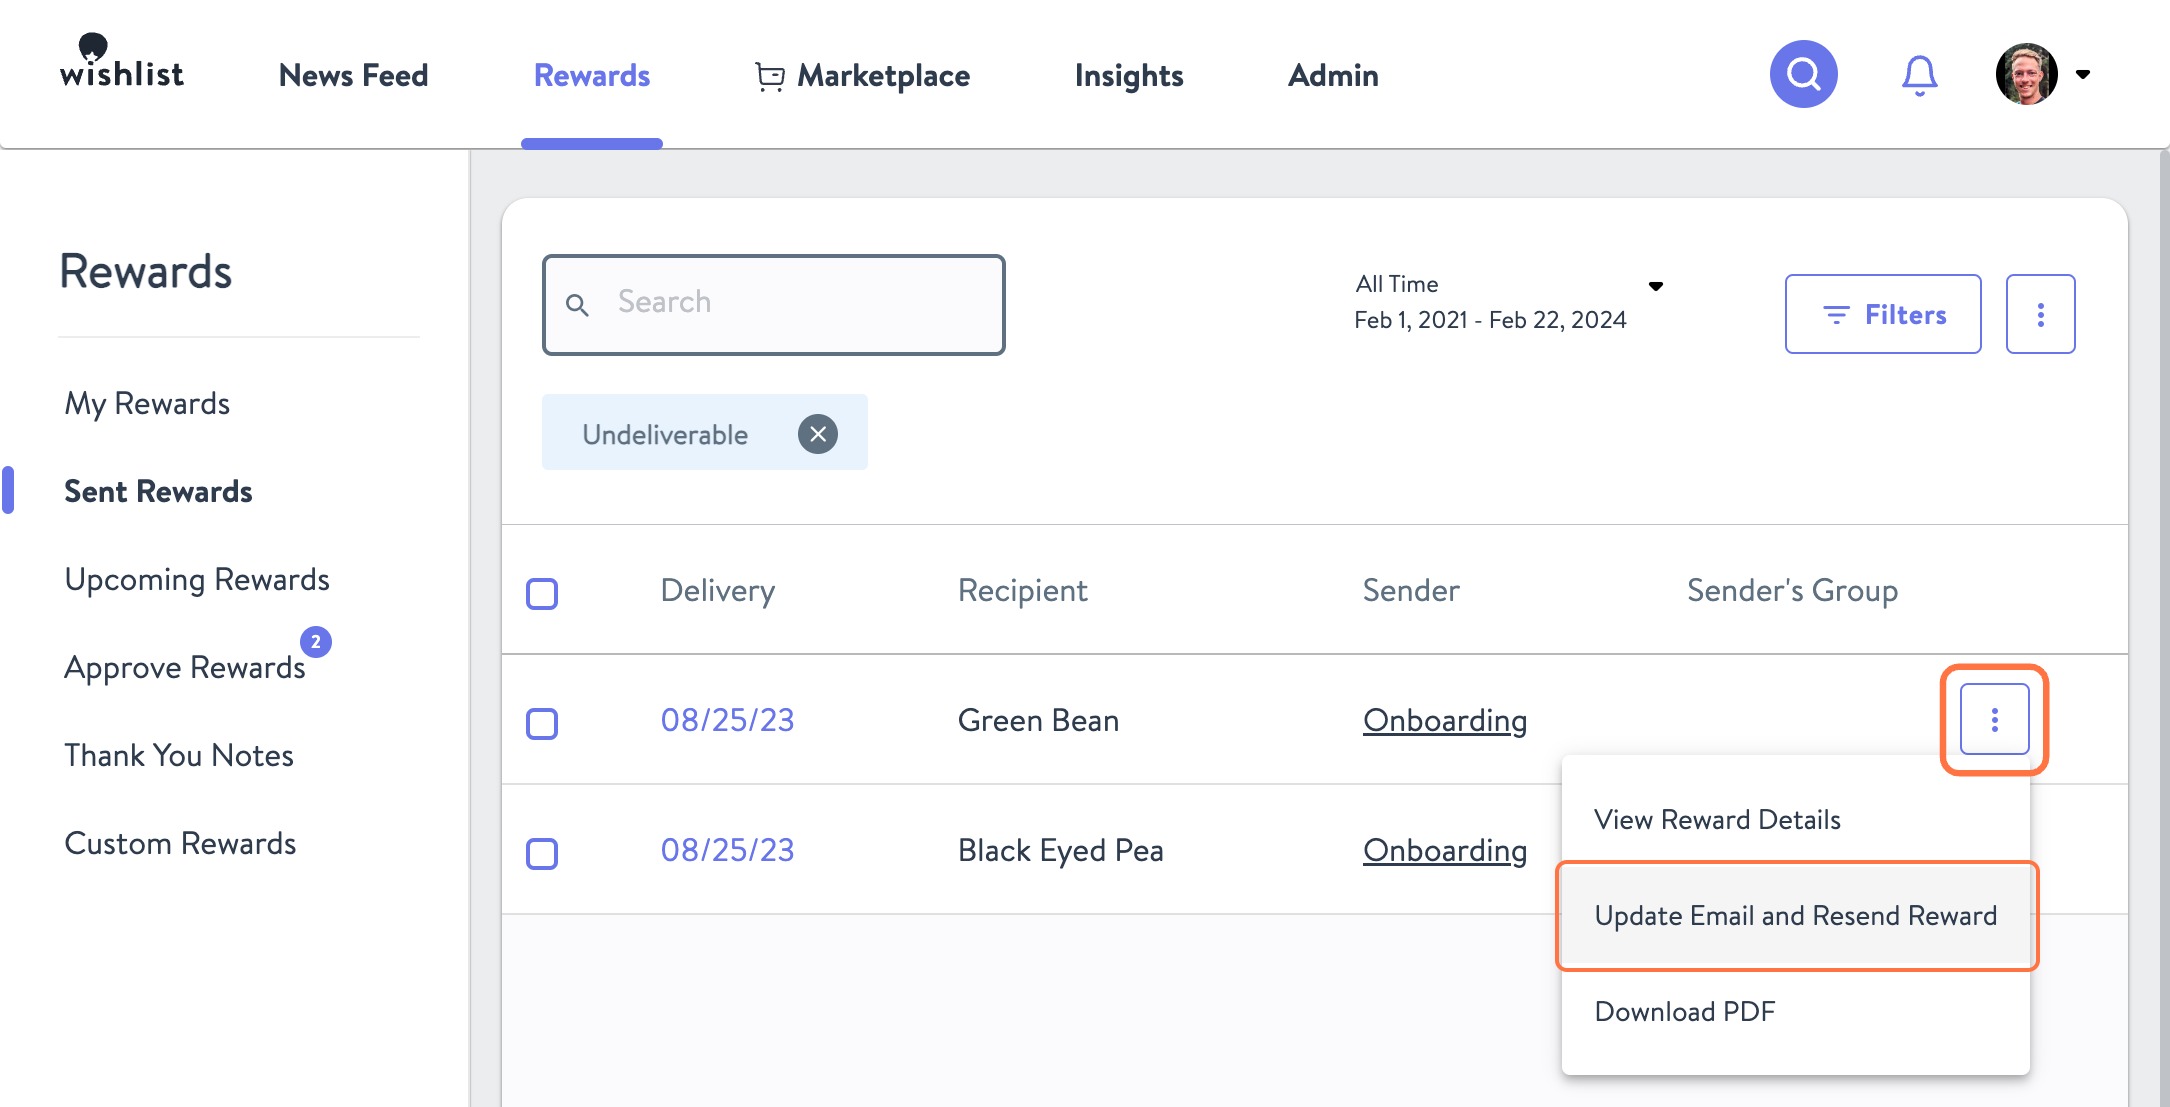Viewport: 2170px width, 1107px height.
Task: Remove the Undeliverable filter chip
Action: [x=818, y=432]
